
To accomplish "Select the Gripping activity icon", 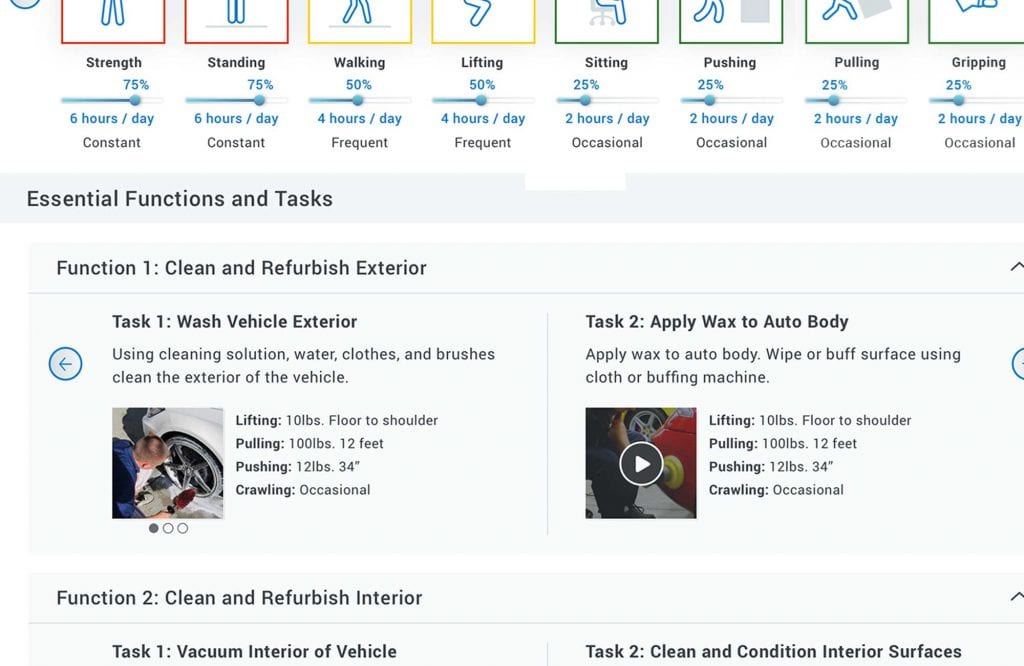I will (976, 21).
